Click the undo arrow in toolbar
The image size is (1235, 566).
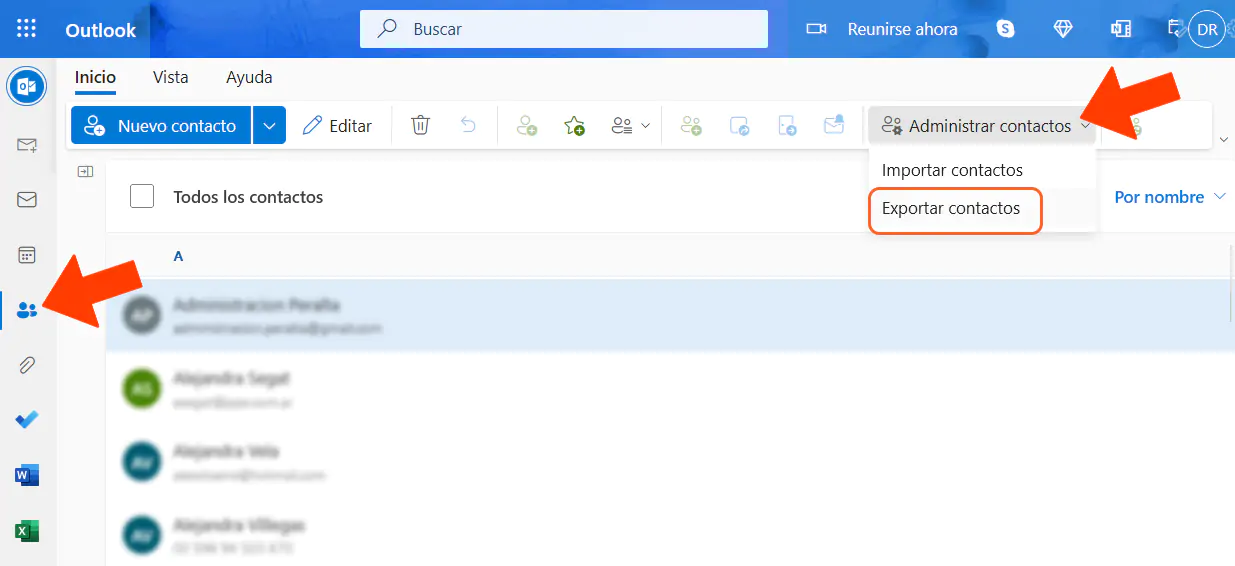467,126
